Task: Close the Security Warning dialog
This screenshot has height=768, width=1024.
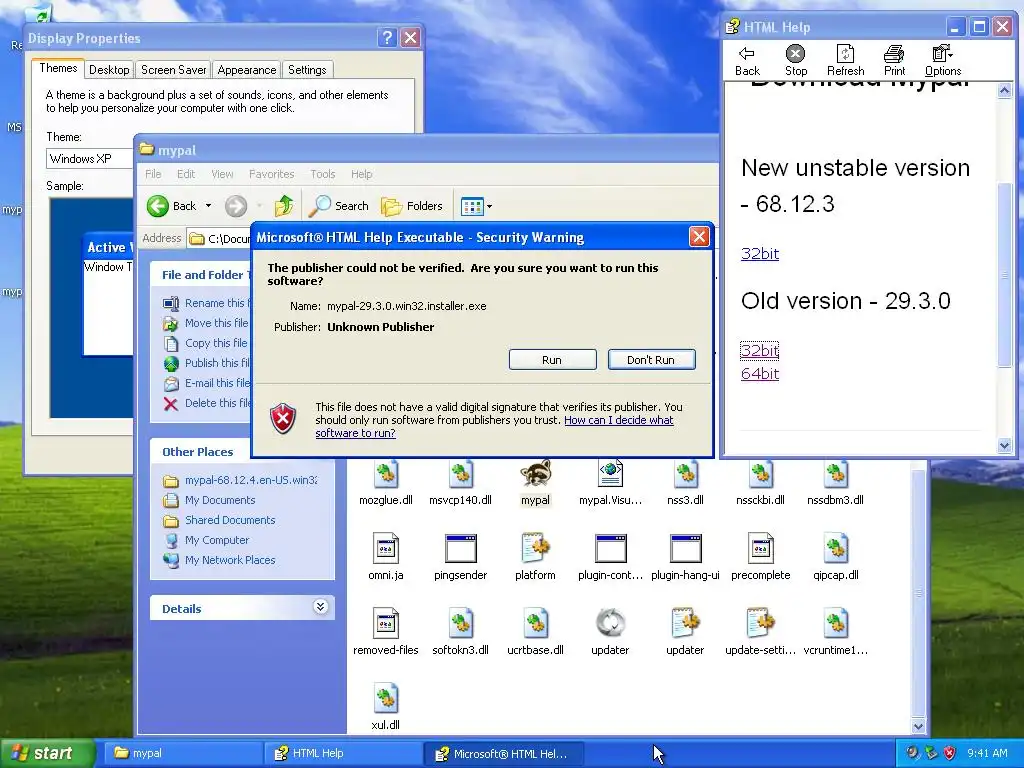Action: [699, 236]
